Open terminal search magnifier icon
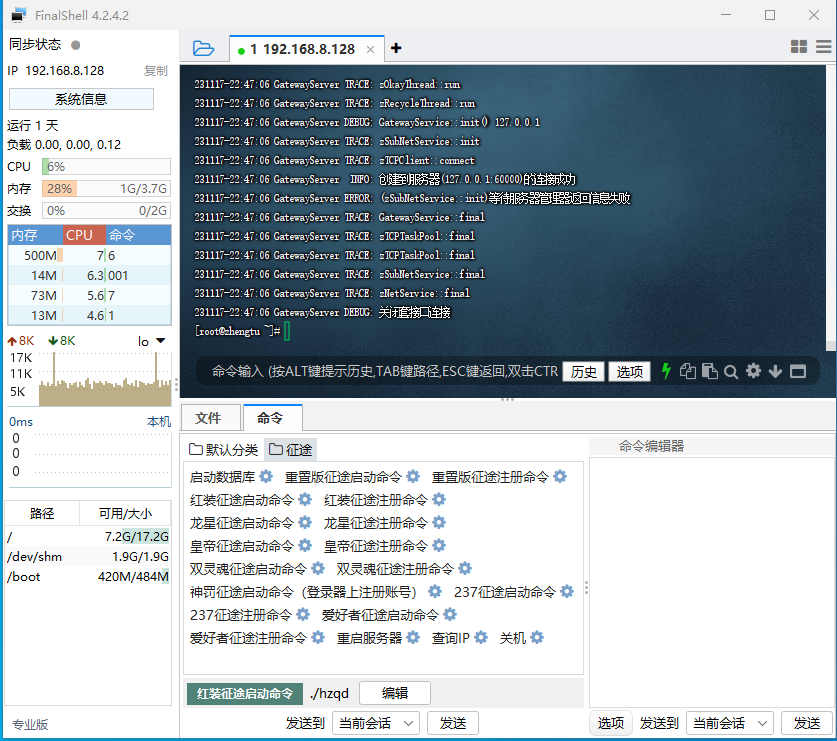Image resolution: width=837 pixels, height=741 pixels. (731, 371)
